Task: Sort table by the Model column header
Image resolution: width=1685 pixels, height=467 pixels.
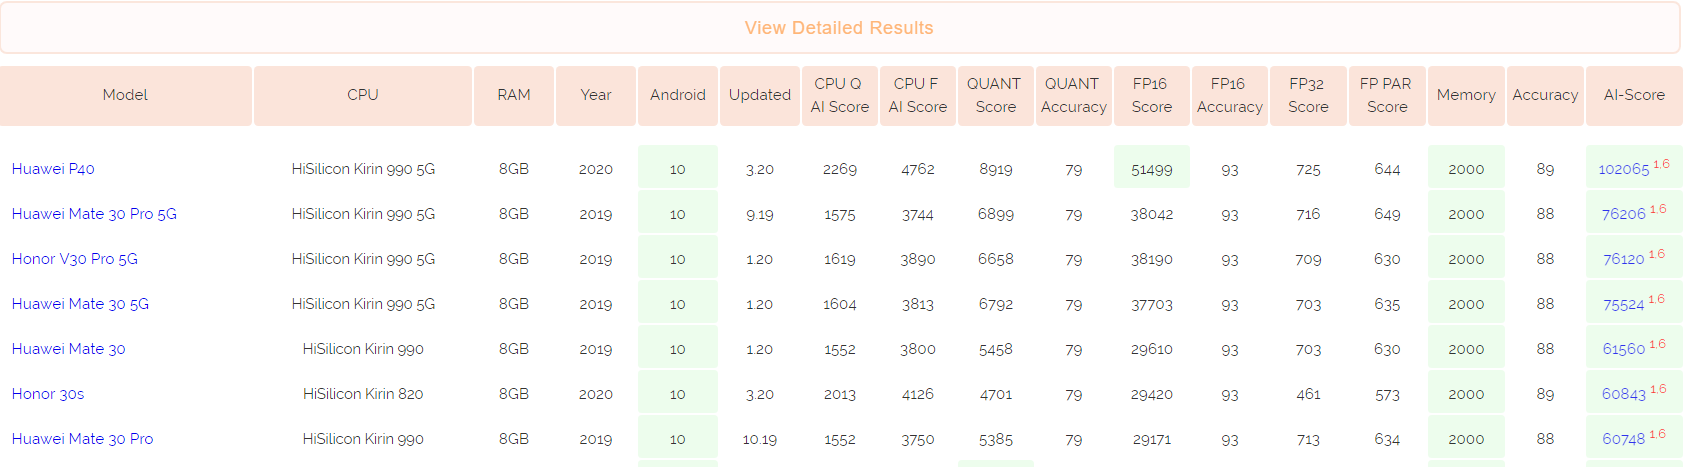Action: point(125,95)
